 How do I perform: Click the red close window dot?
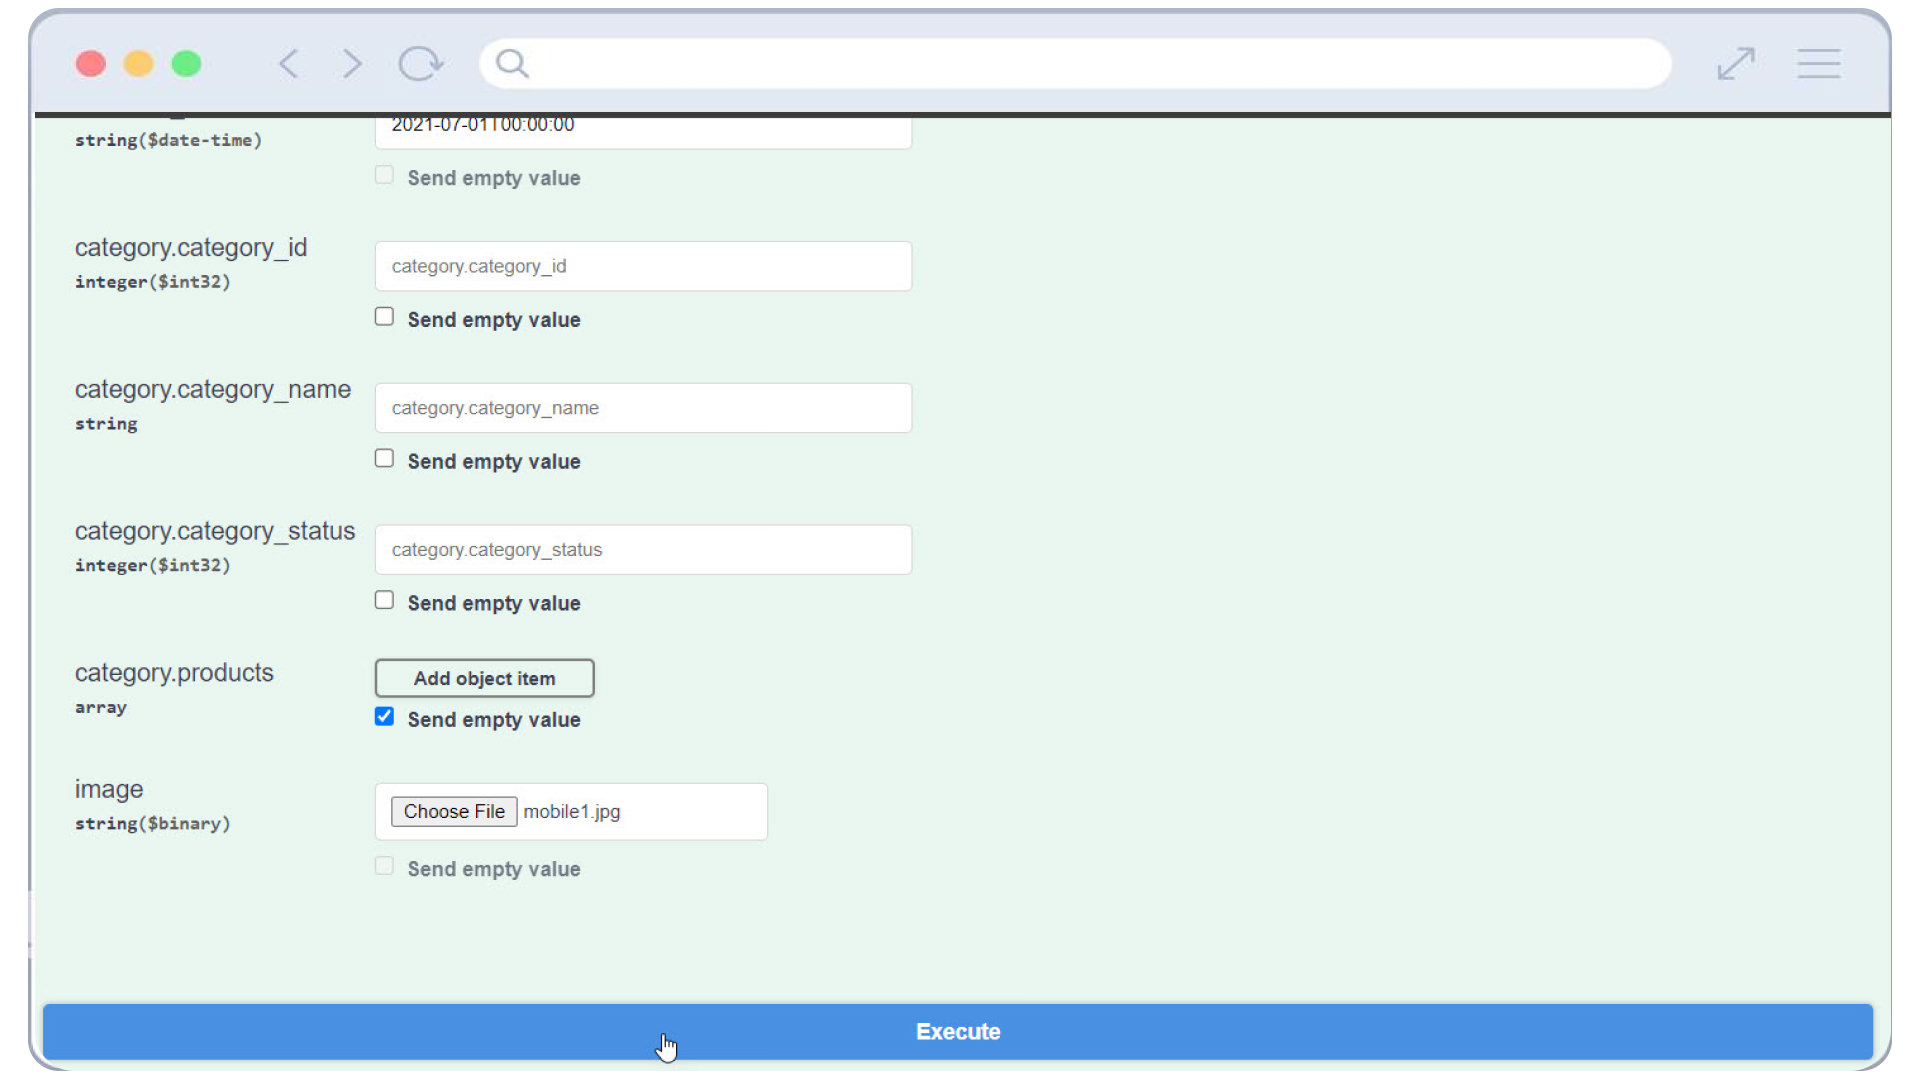pyautogui.click(x=91, y=64)
